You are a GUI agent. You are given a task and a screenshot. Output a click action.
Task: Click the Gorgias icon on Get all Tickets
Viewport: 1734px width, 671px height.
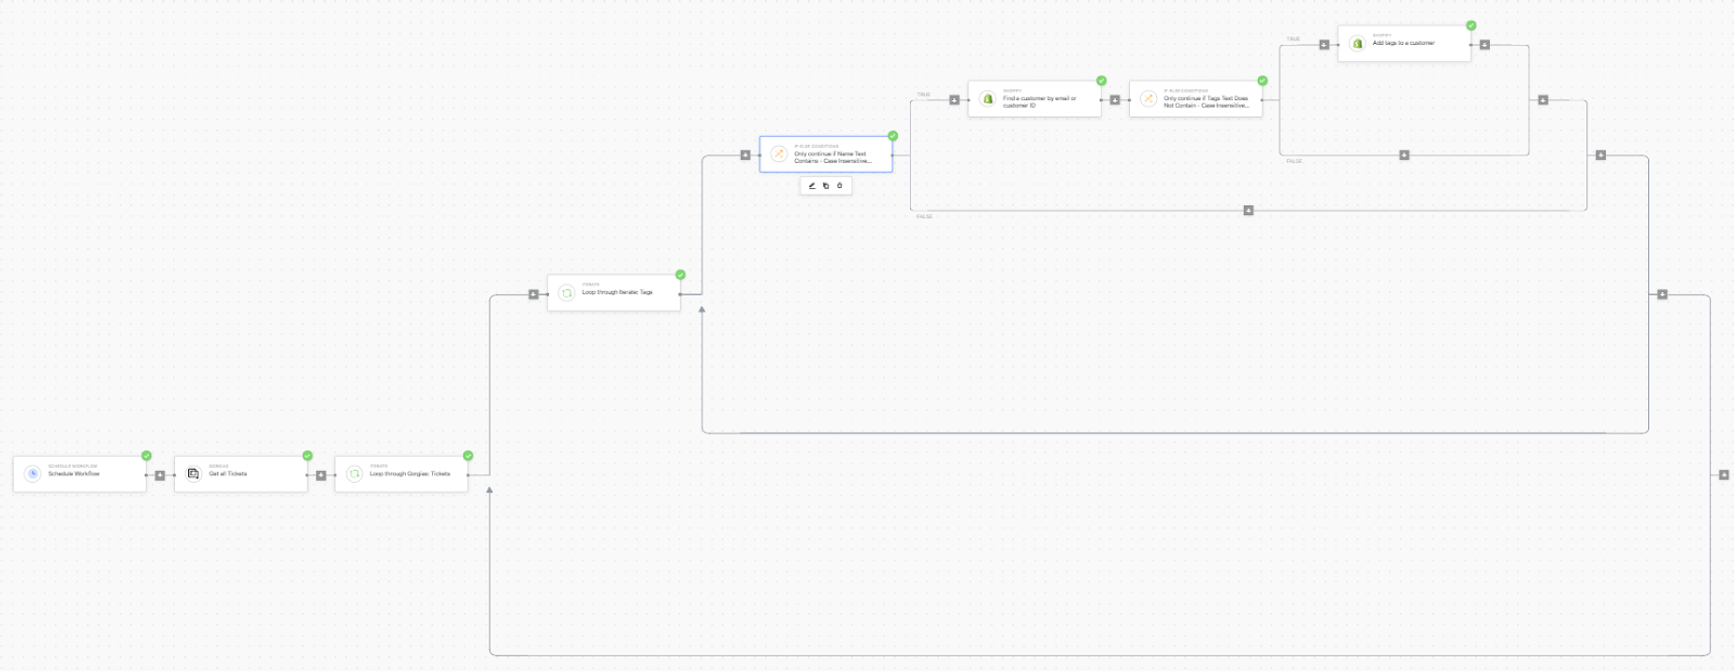click(194, 474)
